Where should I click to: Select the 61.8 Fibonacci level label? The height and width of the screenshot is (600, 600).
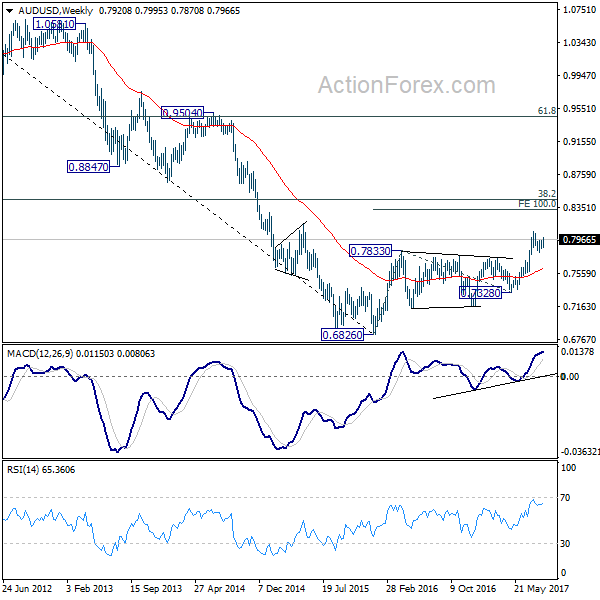pyautogui.click(x=547, y=111)
